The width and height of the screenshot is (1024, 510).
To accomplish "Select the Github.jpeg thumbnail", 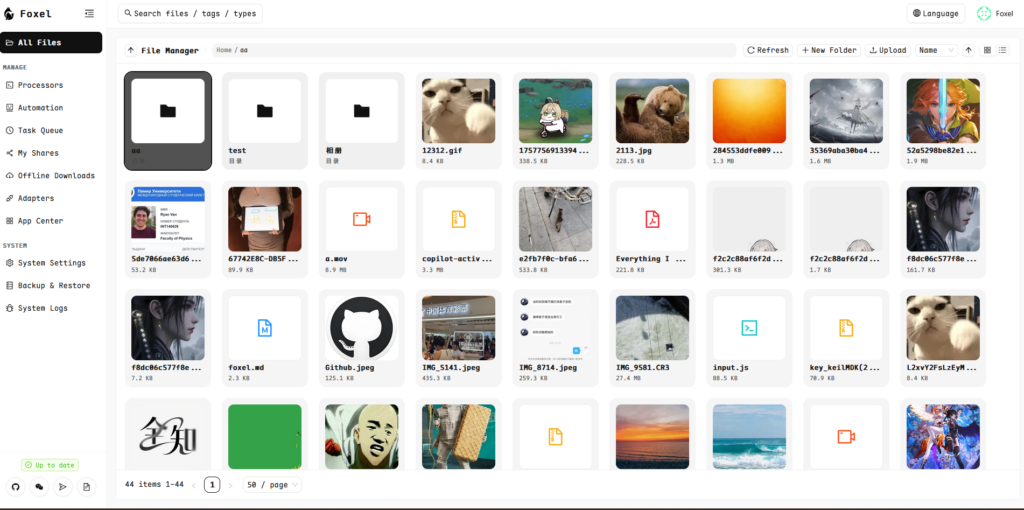I will [362, 328].
